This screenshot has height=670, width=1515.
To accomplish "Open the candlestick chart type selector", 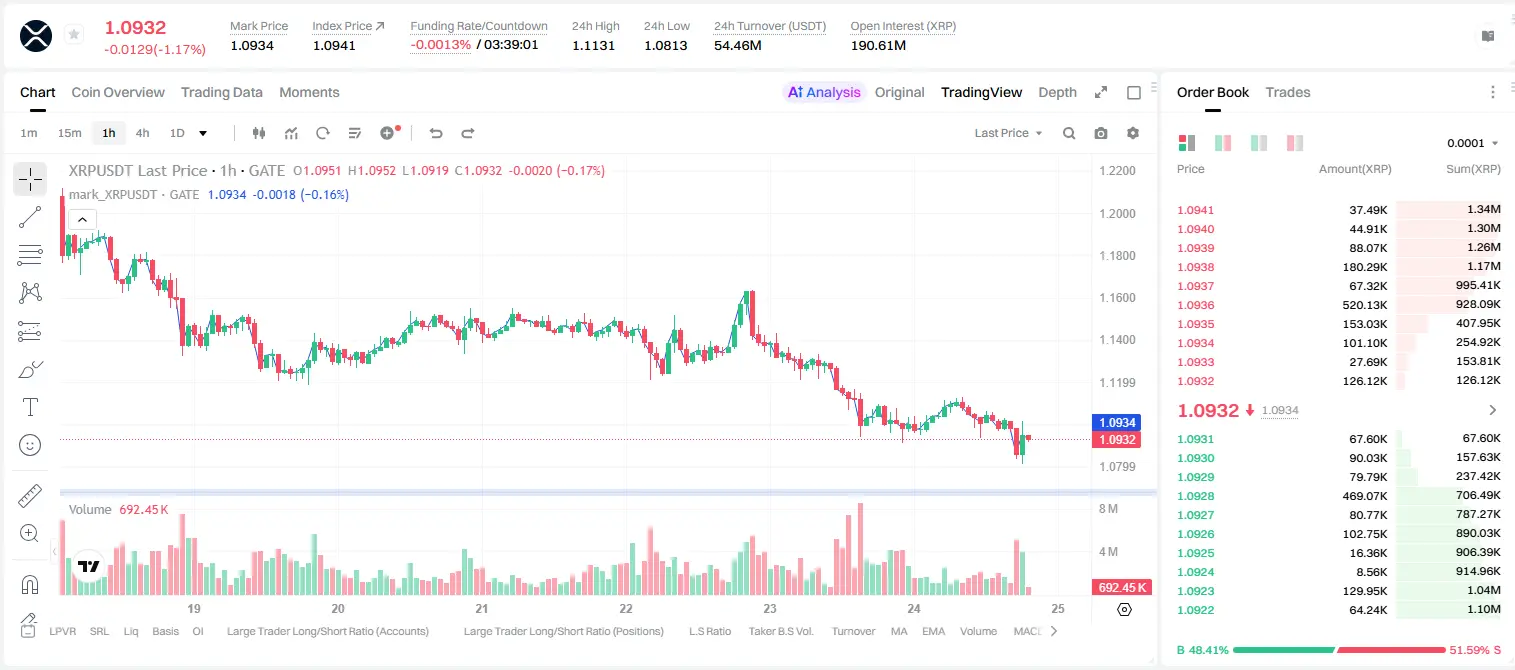I will pyautogui.click(x=259, y=133).
